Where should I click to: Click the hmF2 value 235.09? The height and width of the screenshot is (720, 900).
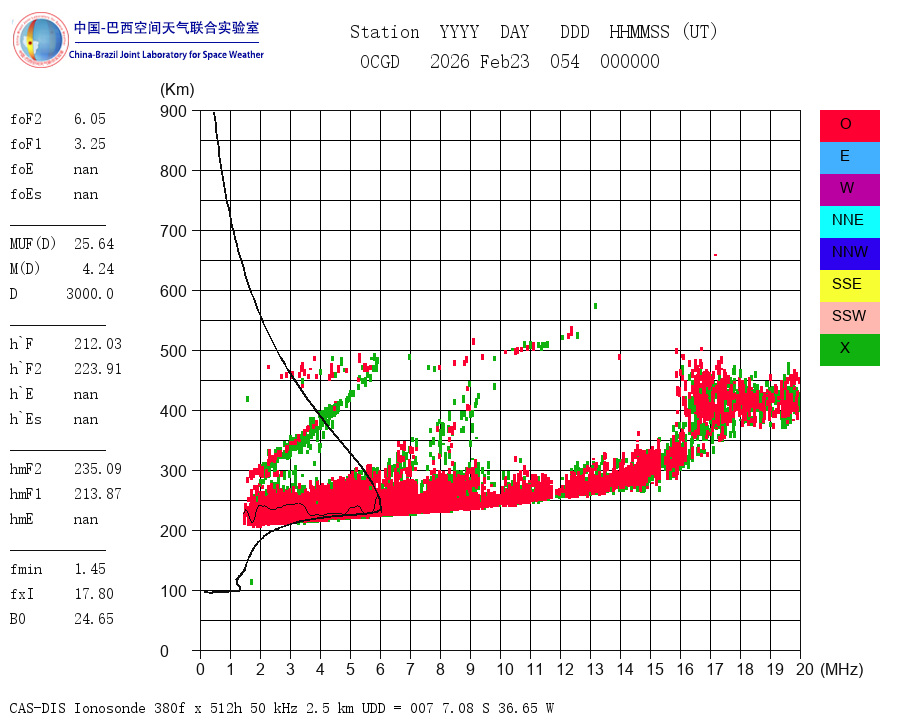pos(98,469)
